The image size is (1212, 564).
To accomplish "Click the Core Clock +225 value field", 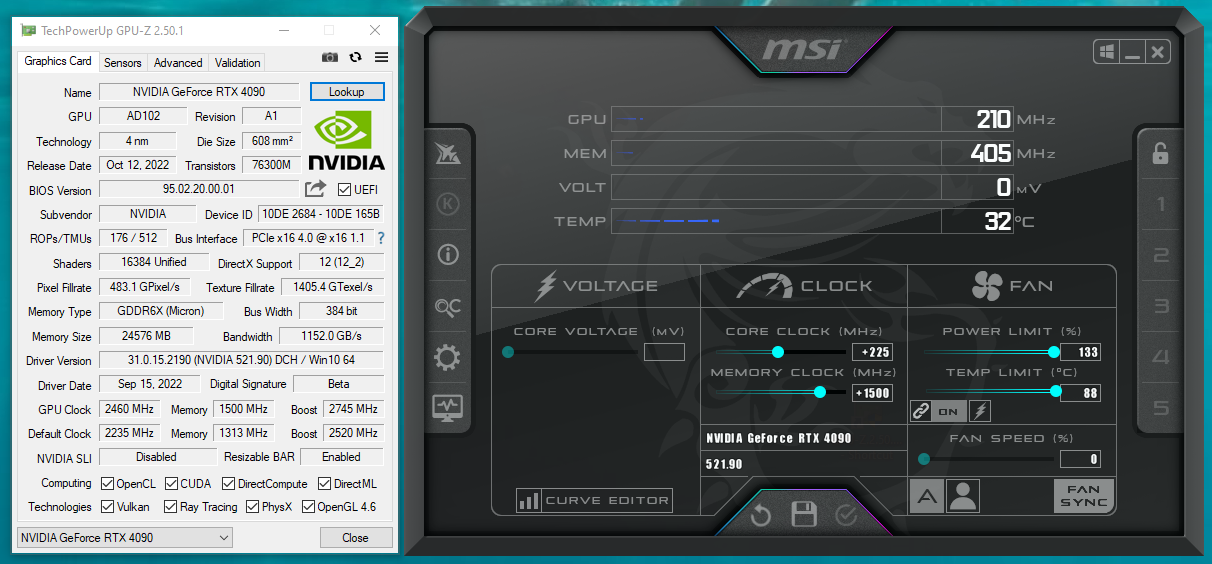I will [x=871, y=352].
